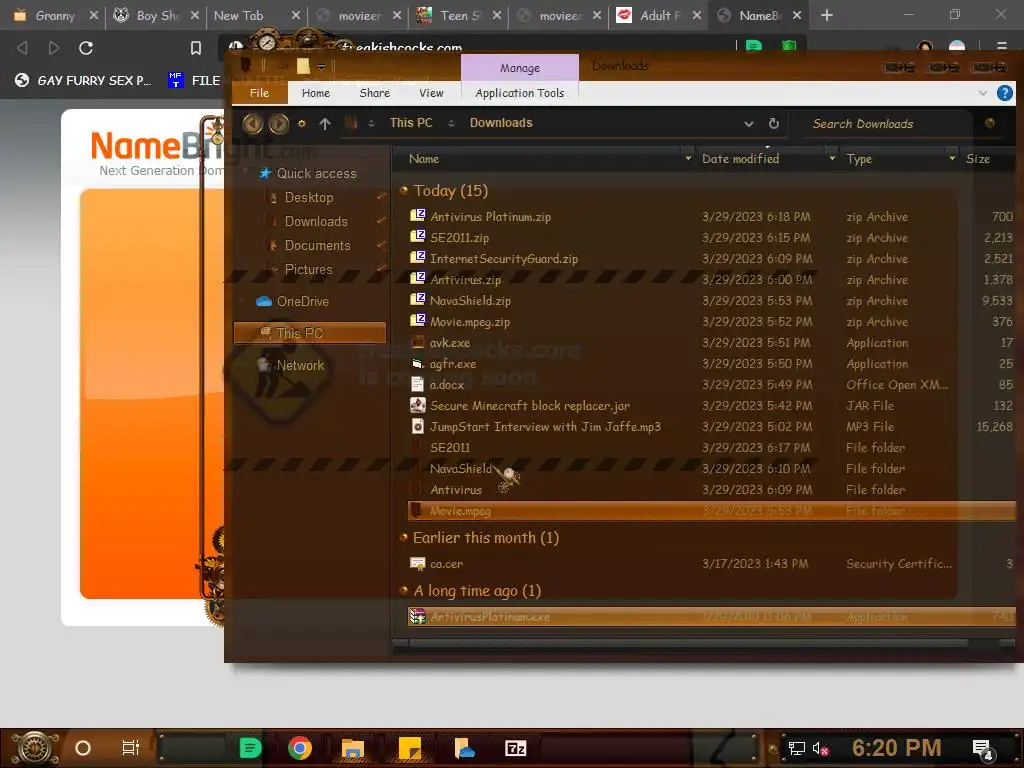Open the Type column filter dropdown

[952, 158]
